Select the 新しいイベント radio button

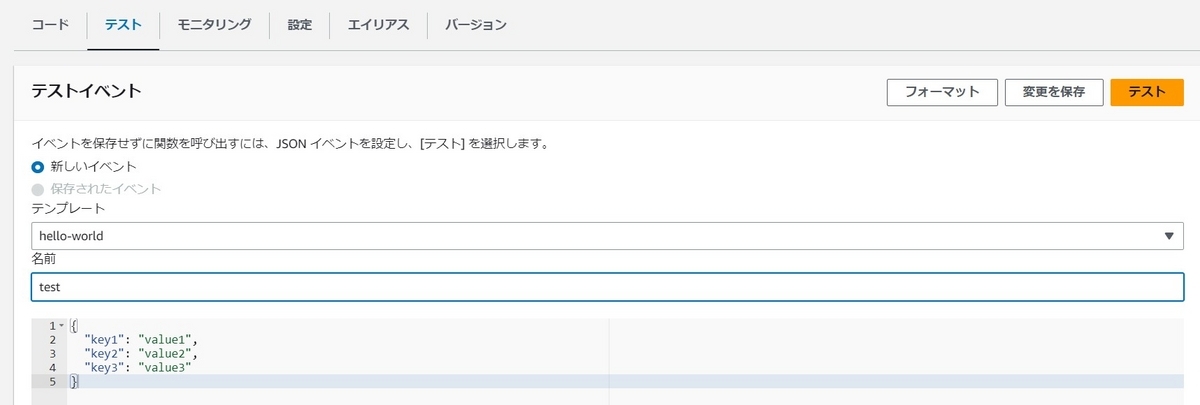pos(38,167)
